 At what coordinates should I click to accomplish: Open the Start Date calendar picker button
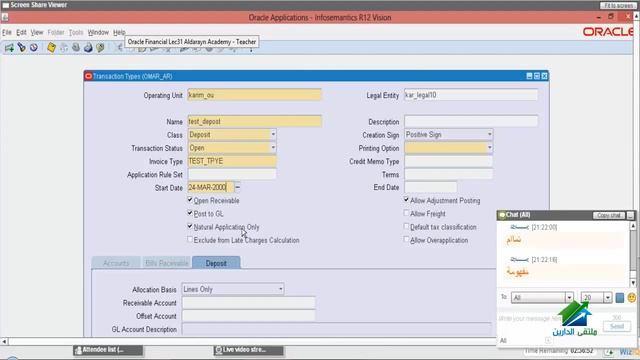click(x=238, y=187)
